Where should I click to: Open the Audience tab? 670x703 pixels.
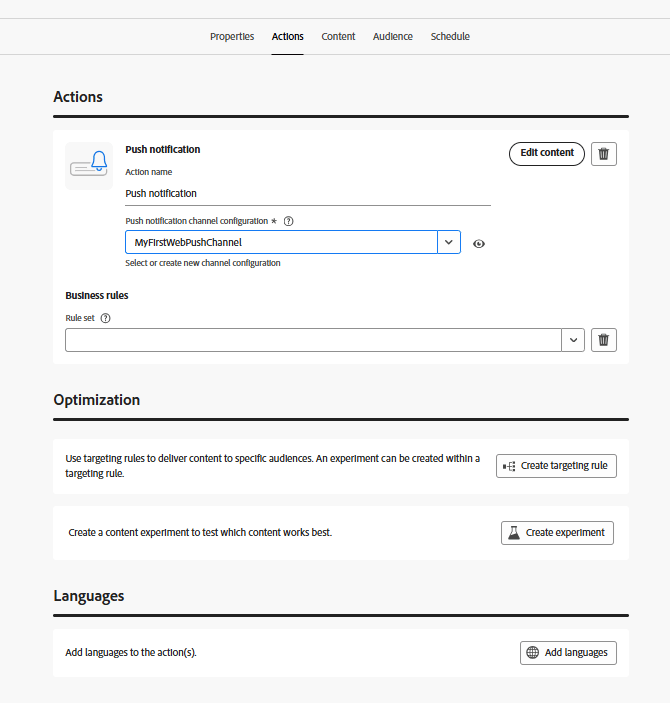point(393,37)
